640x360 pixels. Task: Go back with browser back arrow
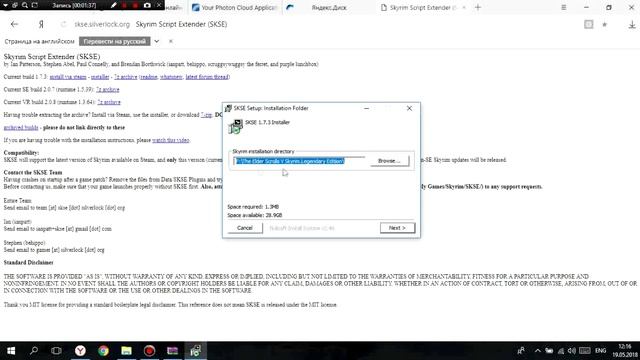click(x=14, y=24)
